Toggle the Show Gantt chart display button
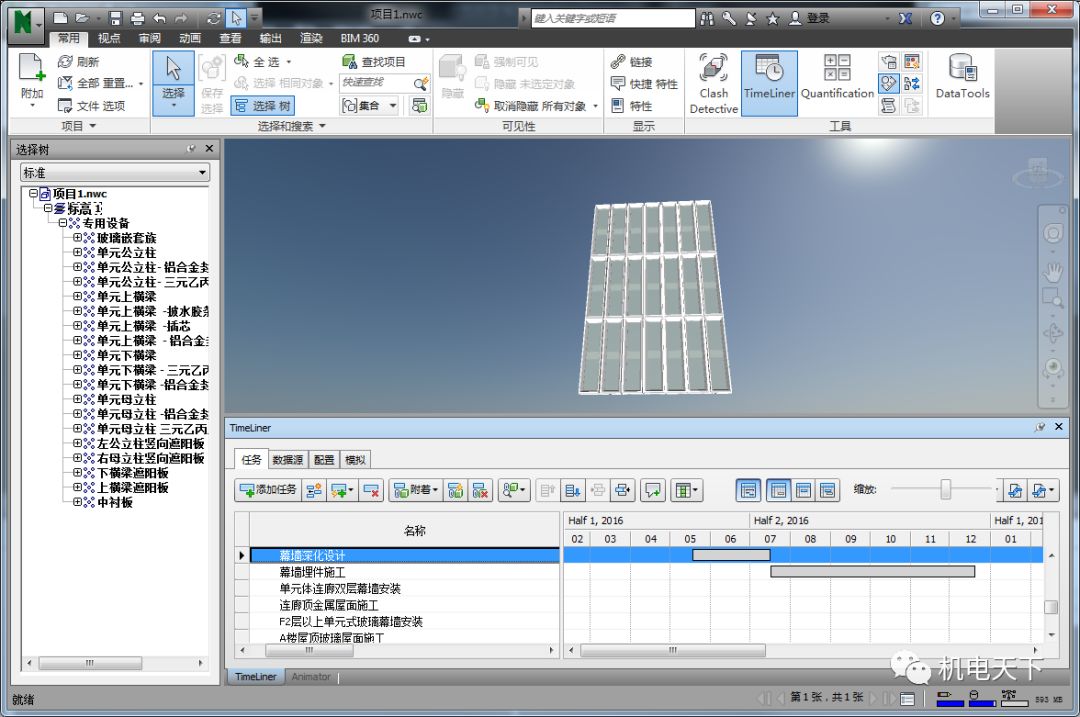Screen dimensions: 1080x717 tap(748, 490)
